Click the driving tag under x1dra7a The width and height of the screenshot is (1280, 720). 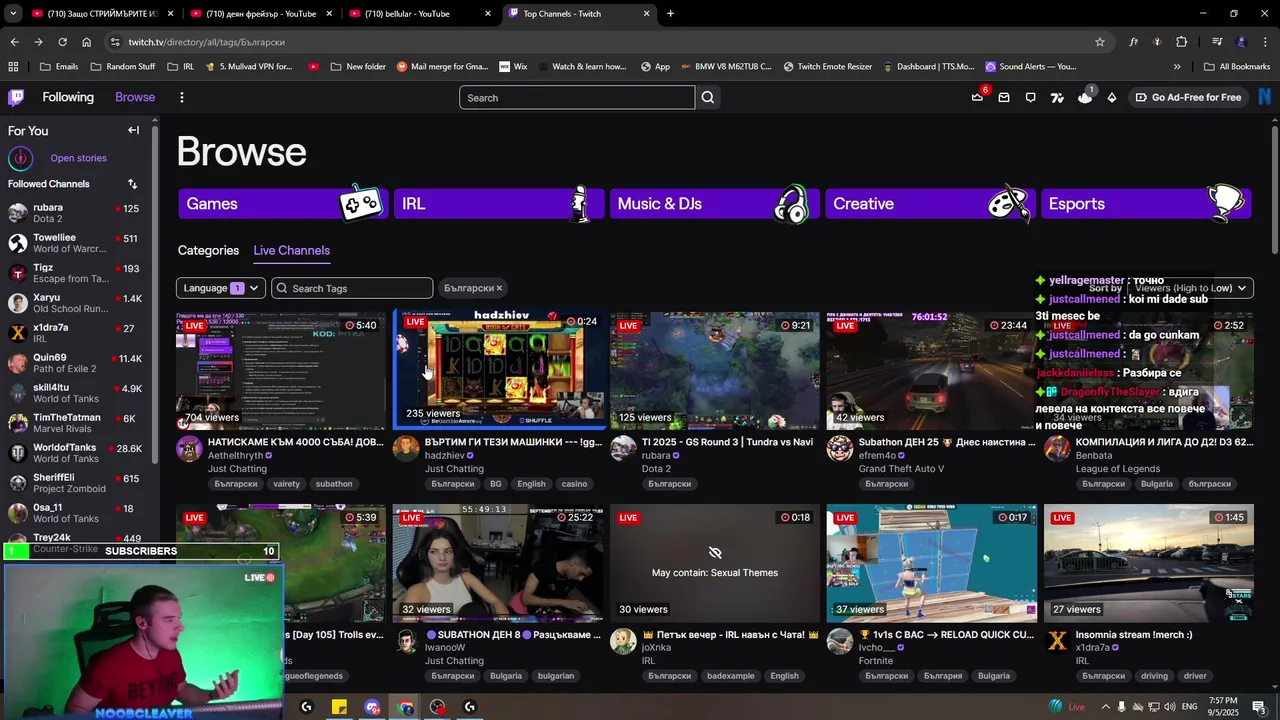click(1154, 676)
